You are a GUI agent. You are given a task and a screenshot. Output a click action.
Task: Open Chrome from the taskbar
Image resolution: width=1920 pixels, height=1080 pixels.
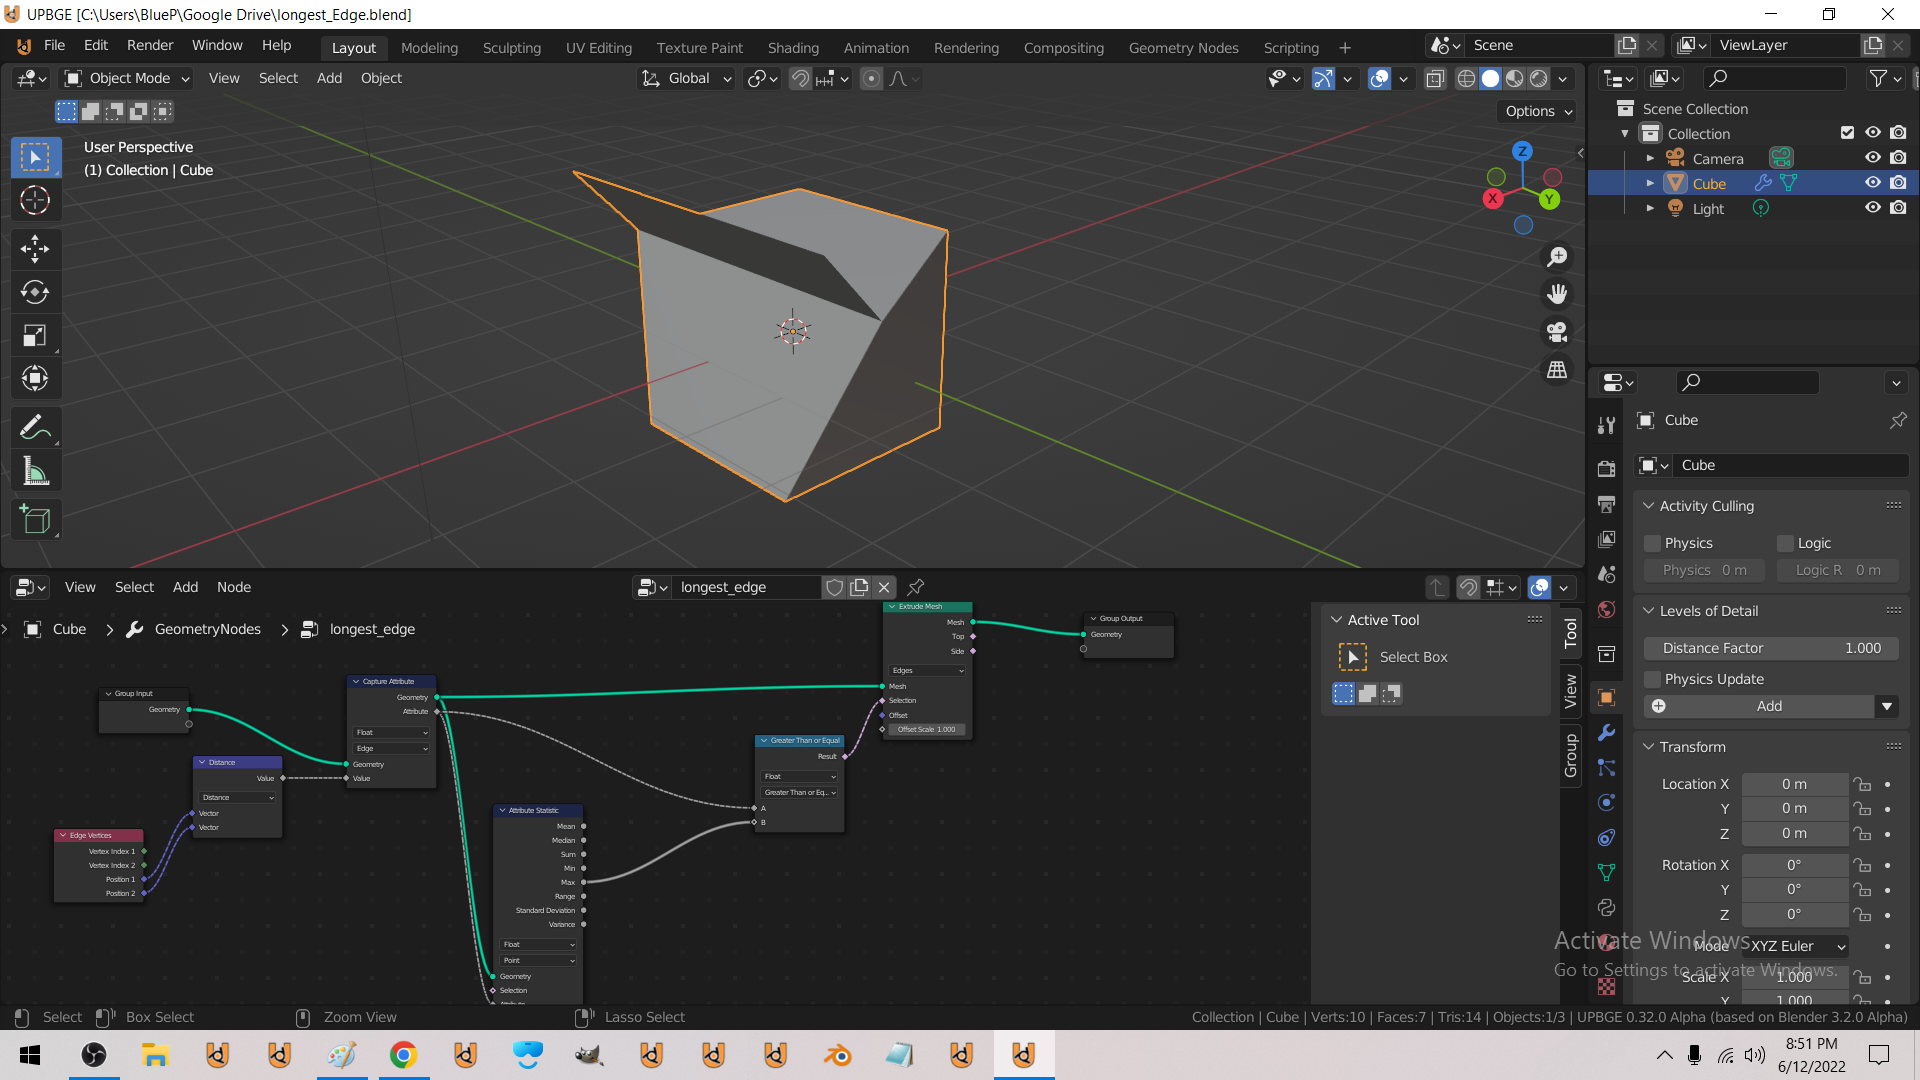pyautogui.click(x=403, y=1055)
